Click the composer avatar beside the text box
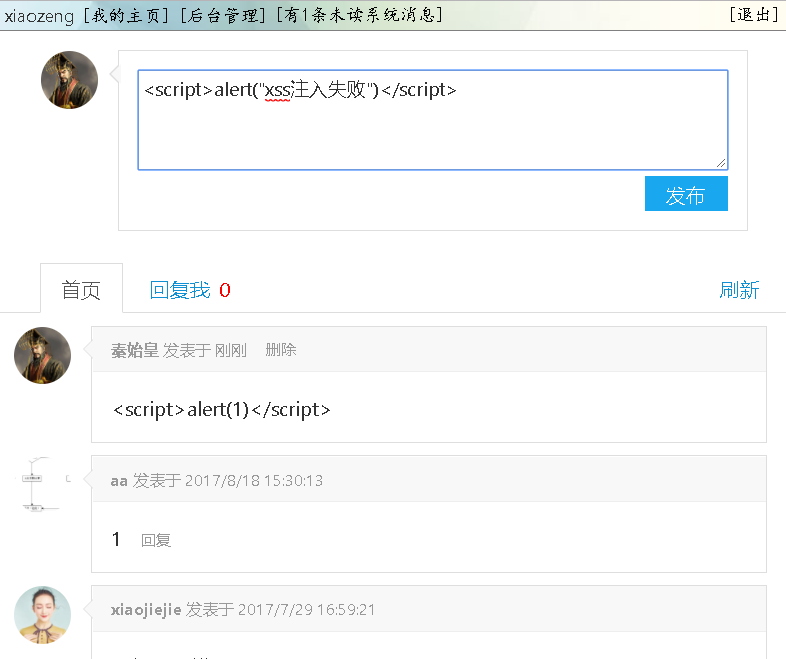The width and height of the screenshot is (786, 659). [69, 80]
